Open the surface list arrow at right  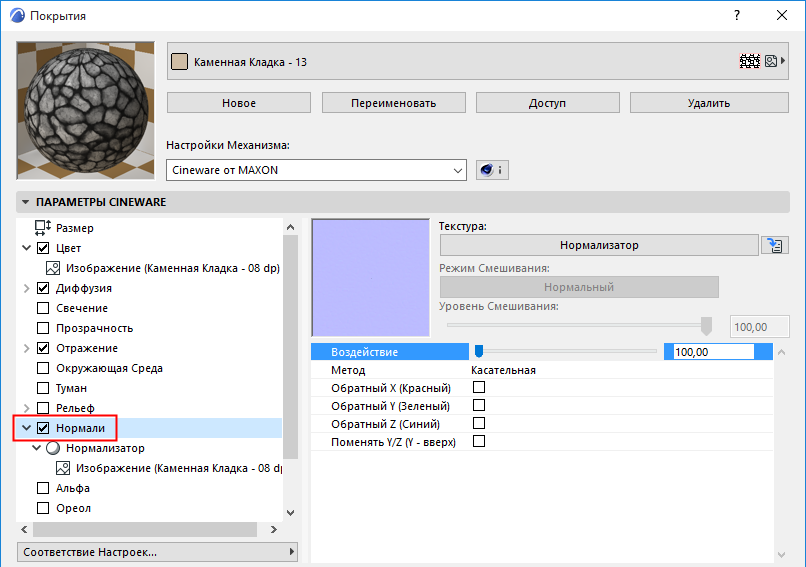coord(783,61)
